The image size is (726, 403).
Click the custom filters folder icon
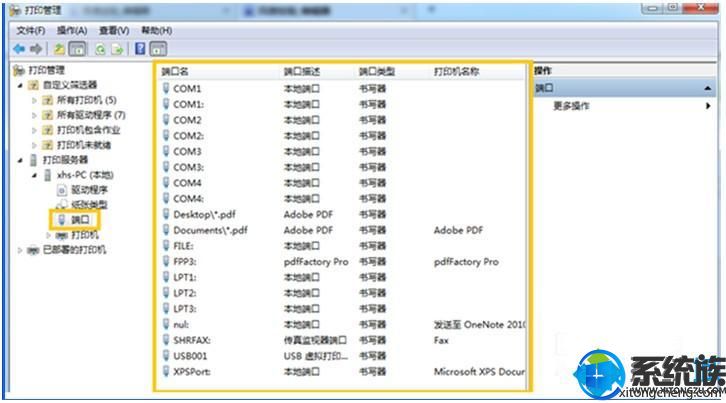tap(33, 85)
